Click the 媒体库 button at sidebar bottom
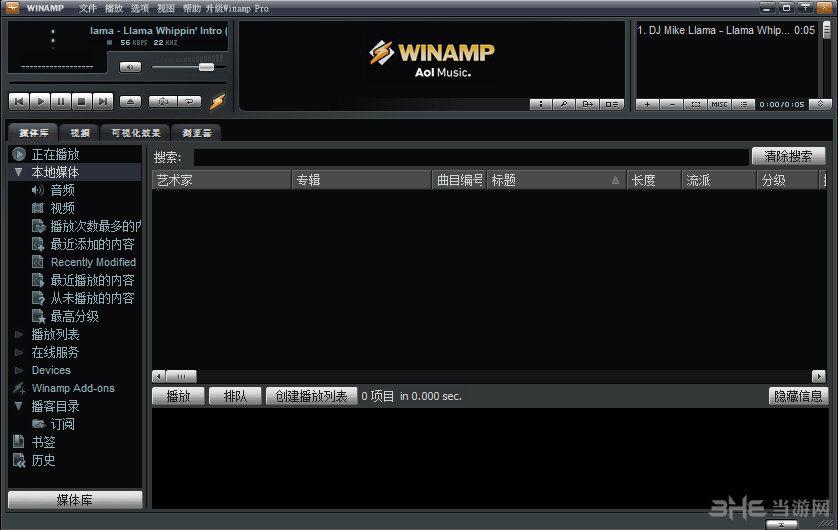838x530 pixels. tap(75, 500)
